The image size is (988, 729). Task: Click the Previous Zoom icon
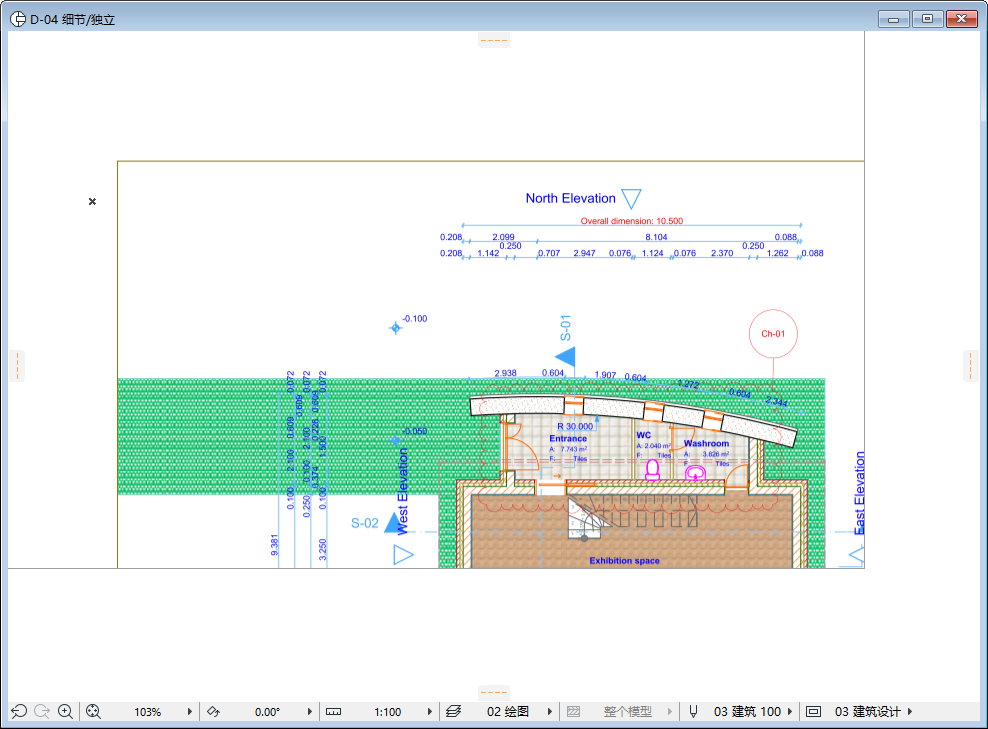(18, 711)
